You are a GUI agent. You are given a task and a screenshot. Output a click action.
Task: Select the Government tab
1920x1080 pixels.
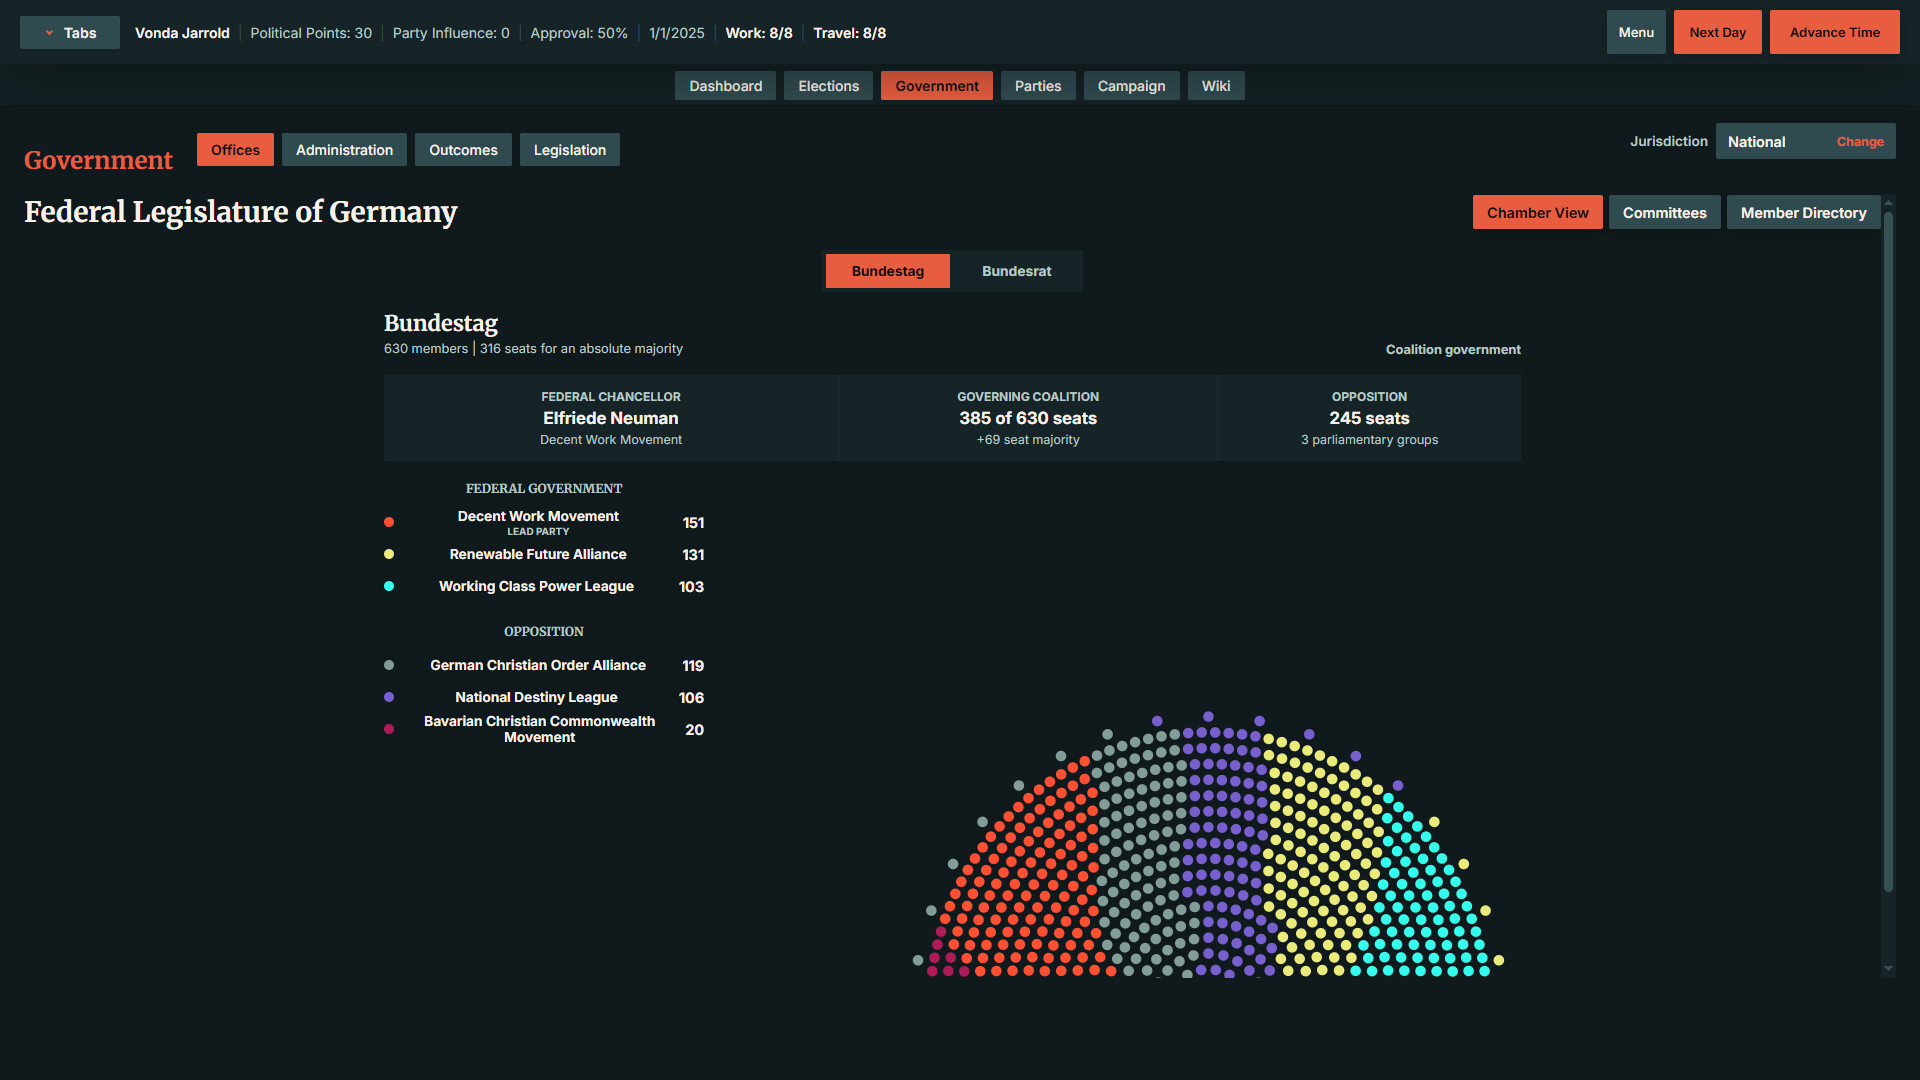pyautogui.click(x=936, y=86)
